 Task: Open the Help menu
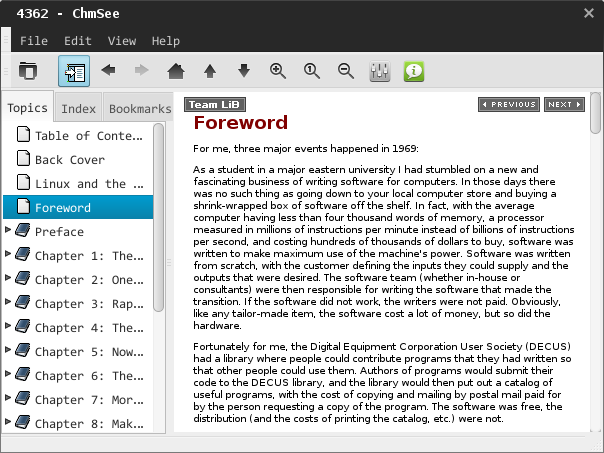click(x=166, y=41)
